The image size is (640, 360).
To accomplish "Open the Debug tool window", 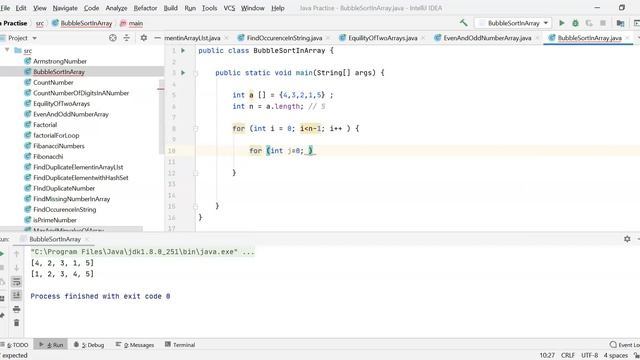I will (x=89, y=345).
